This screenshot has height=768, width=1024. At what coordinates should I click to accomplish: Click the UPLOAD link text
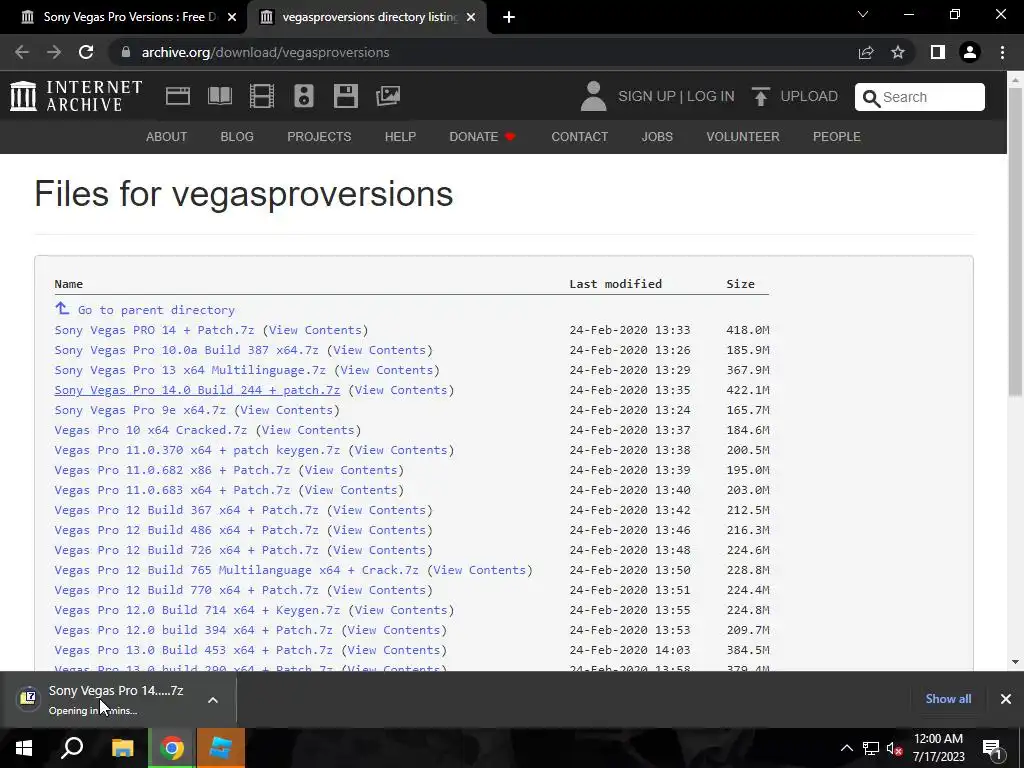[x=809, y=96]
